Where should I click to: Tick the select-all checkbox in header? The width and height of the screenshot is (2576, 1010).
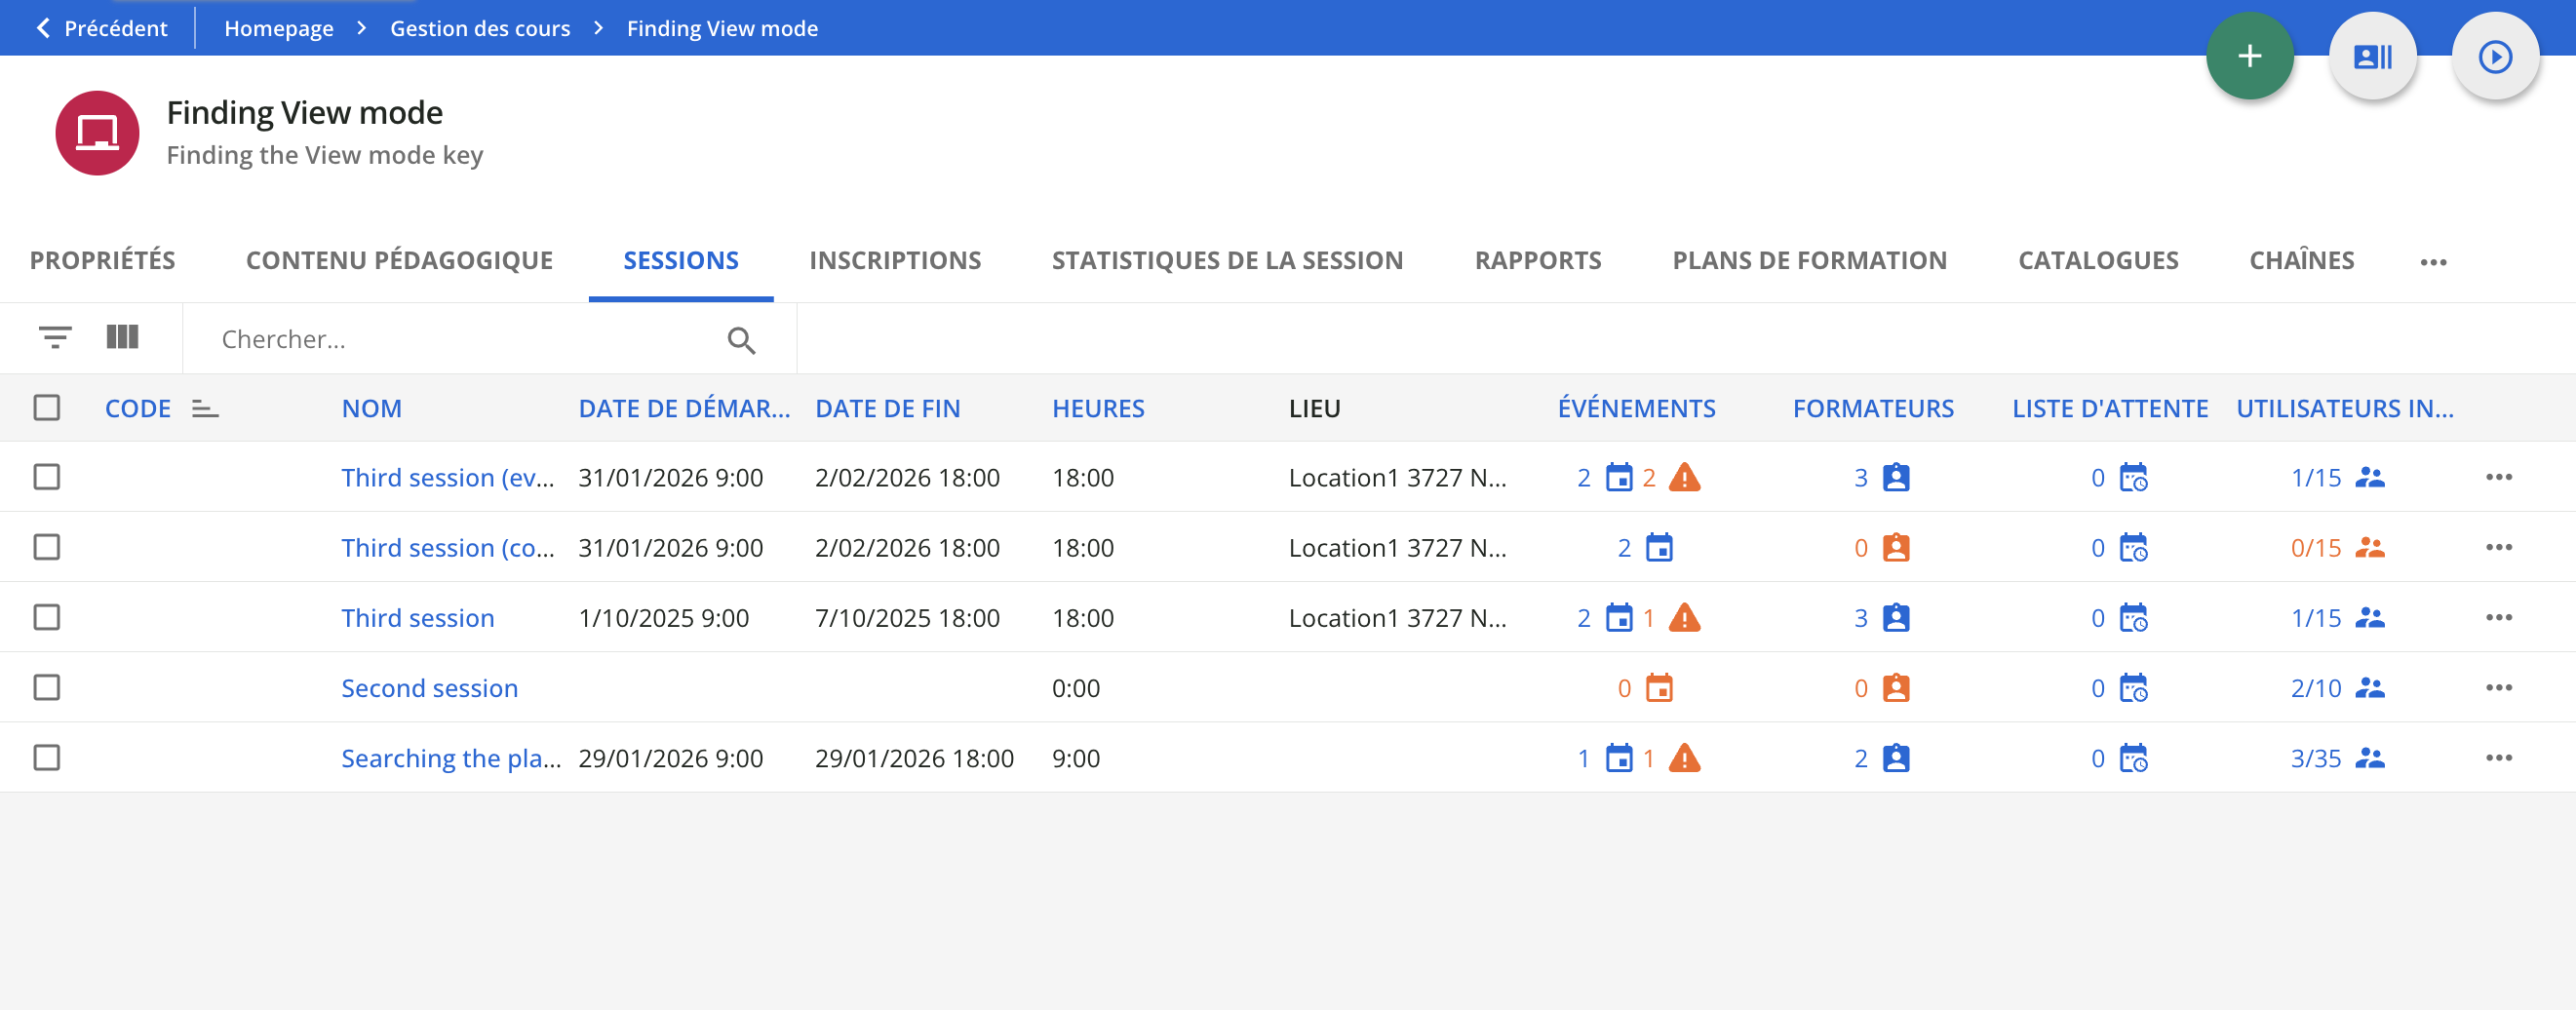[x=47, y=408]
